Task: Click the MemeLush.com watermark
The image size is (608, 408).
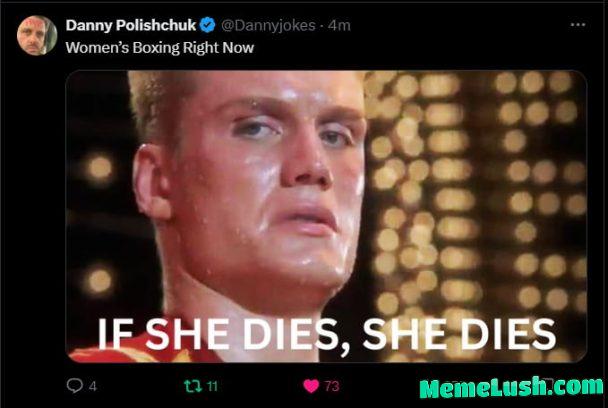Action: pyautogui.click(x=511, y=387)
